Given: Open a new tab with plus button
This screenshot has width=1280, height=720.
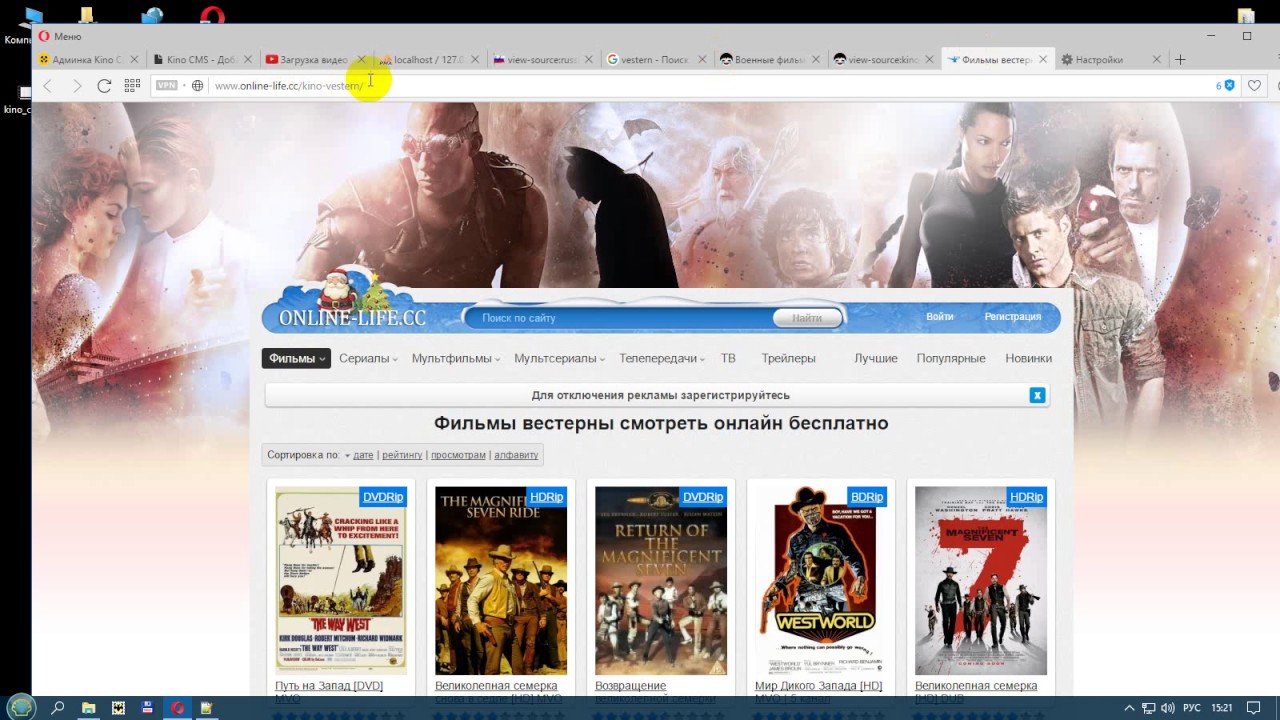Looking at the screenshot, I should click(x=1180, y=60).
